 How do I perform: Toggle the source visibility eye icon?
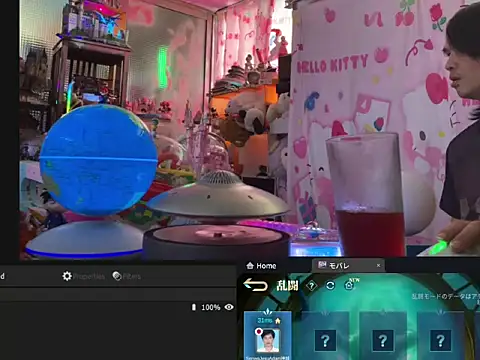click(229, 307)
